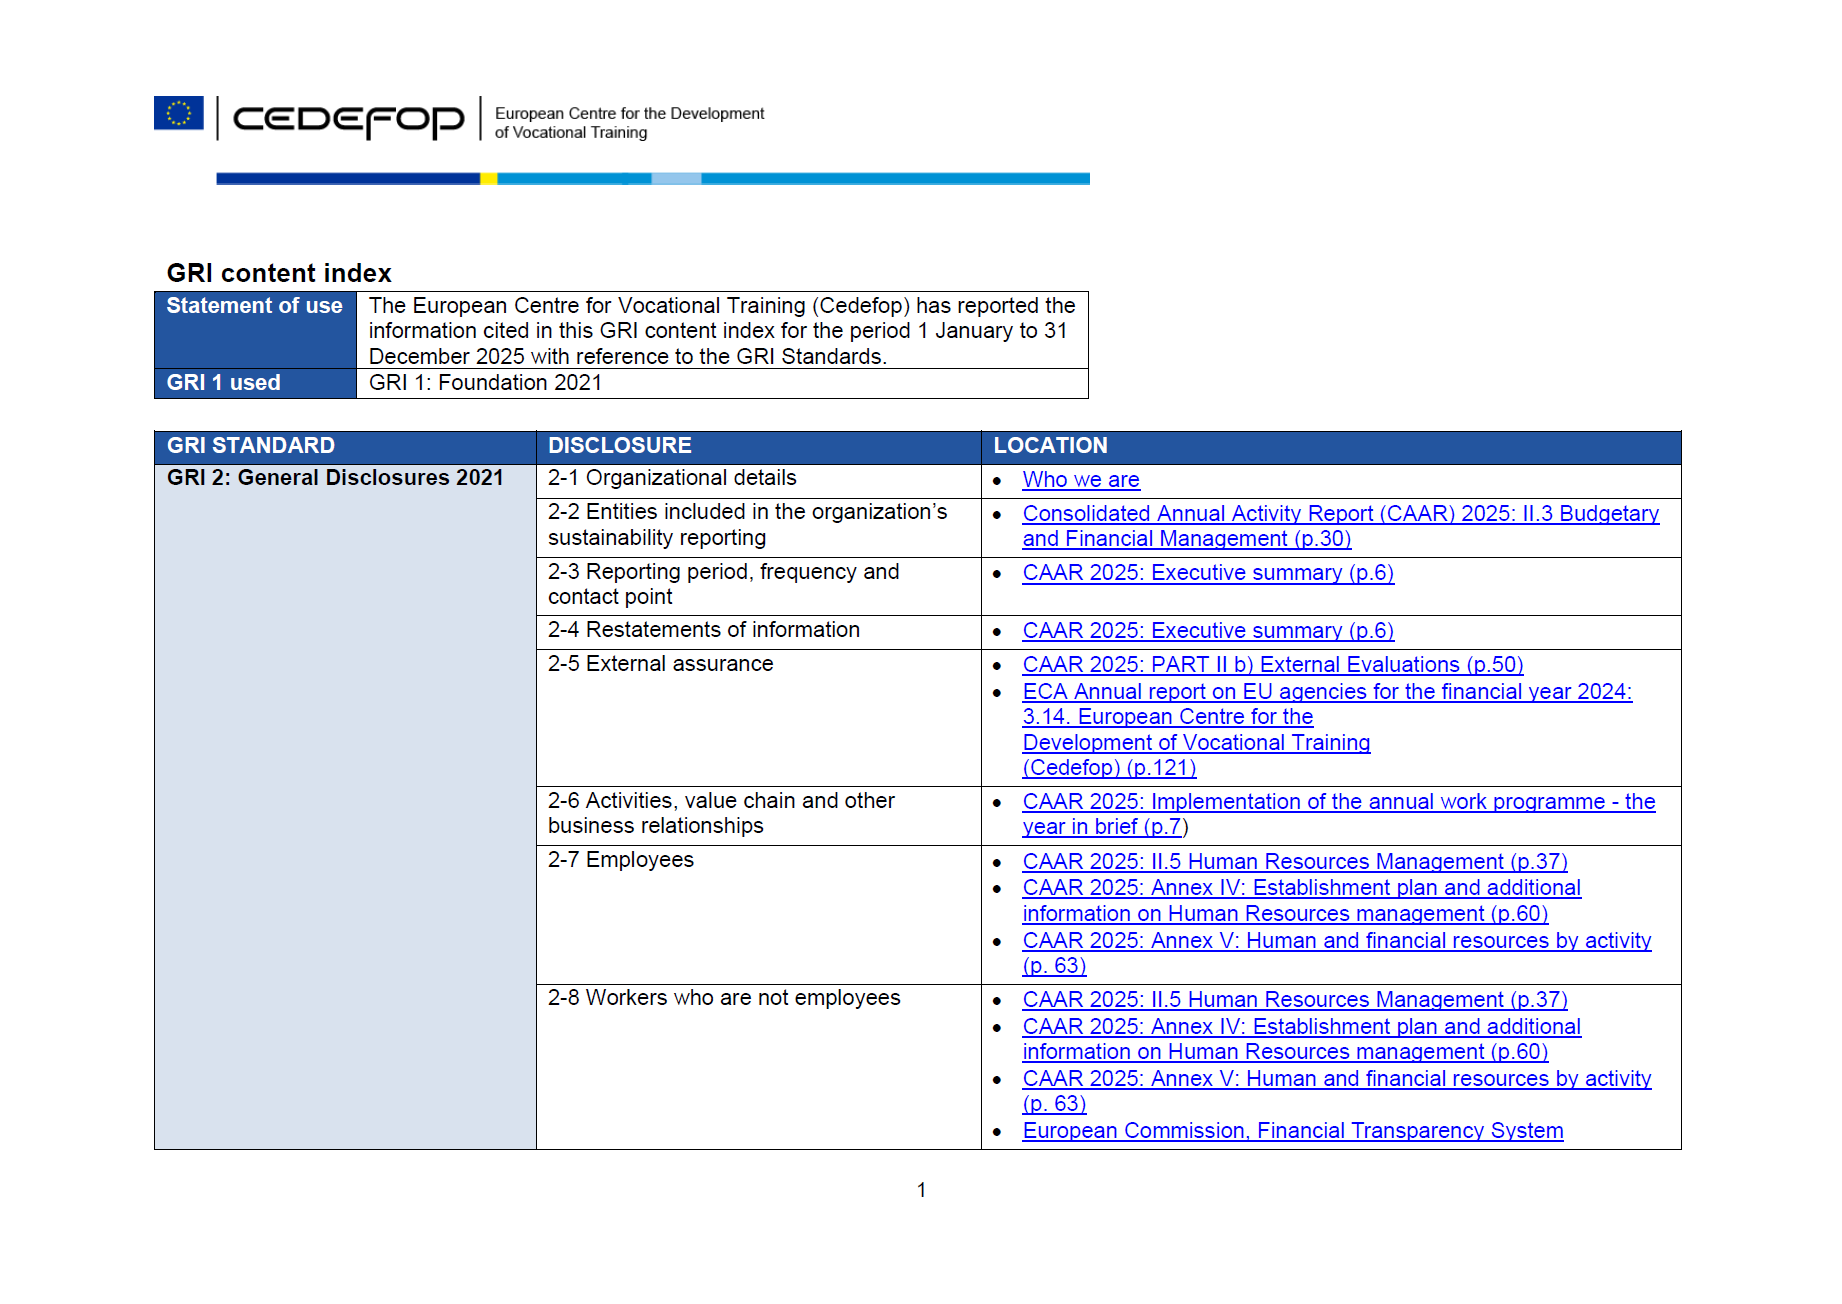Open ECA Annual report on EU agencies link
The image size is (1842, 1304).
tap(1327, 730)
